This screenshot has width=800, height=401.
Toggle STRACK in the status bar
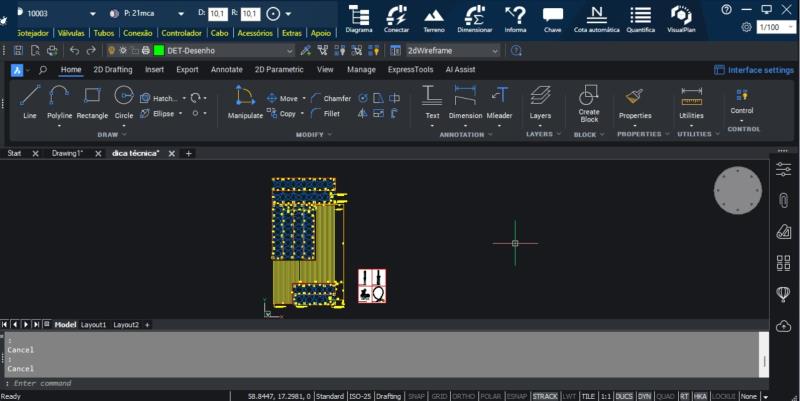tap(545, 396)
